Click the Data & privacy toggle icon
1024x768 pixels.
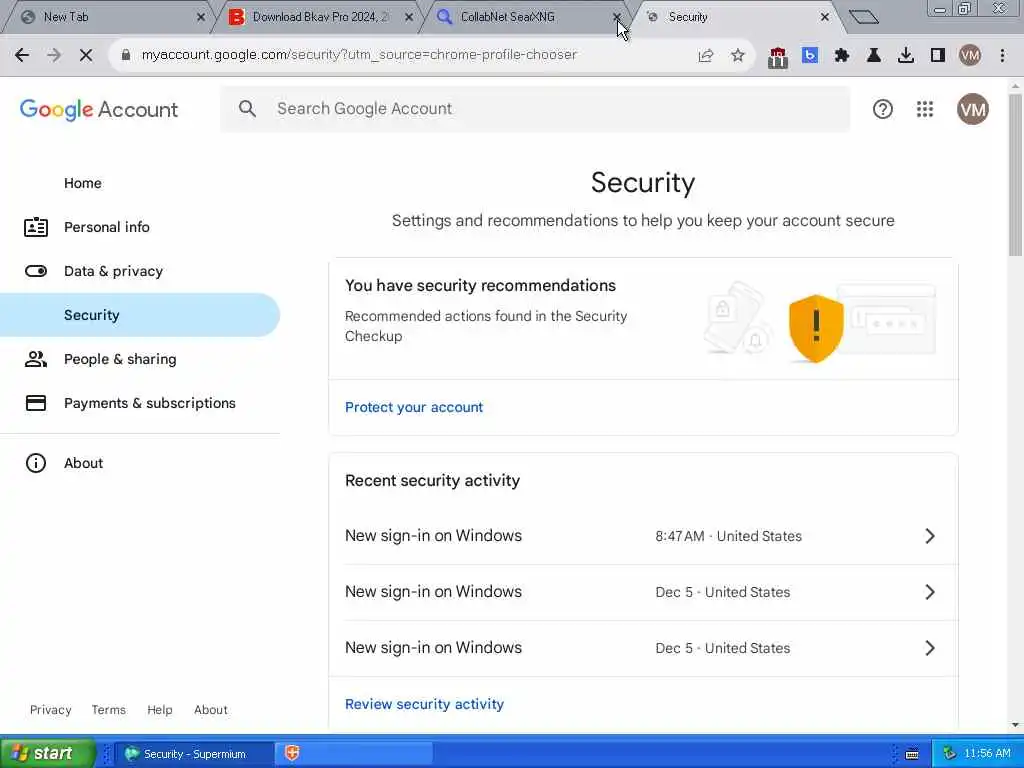[x=35, y=271]
